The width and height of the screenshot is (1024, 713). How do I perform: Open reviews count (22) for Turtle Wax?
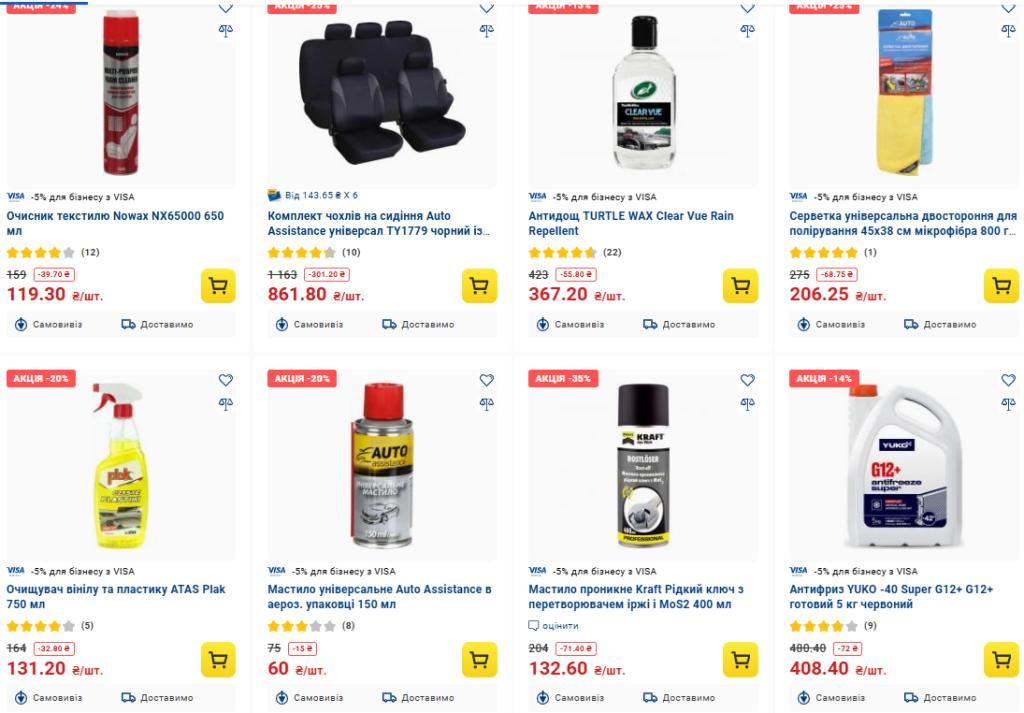[613, 252]
